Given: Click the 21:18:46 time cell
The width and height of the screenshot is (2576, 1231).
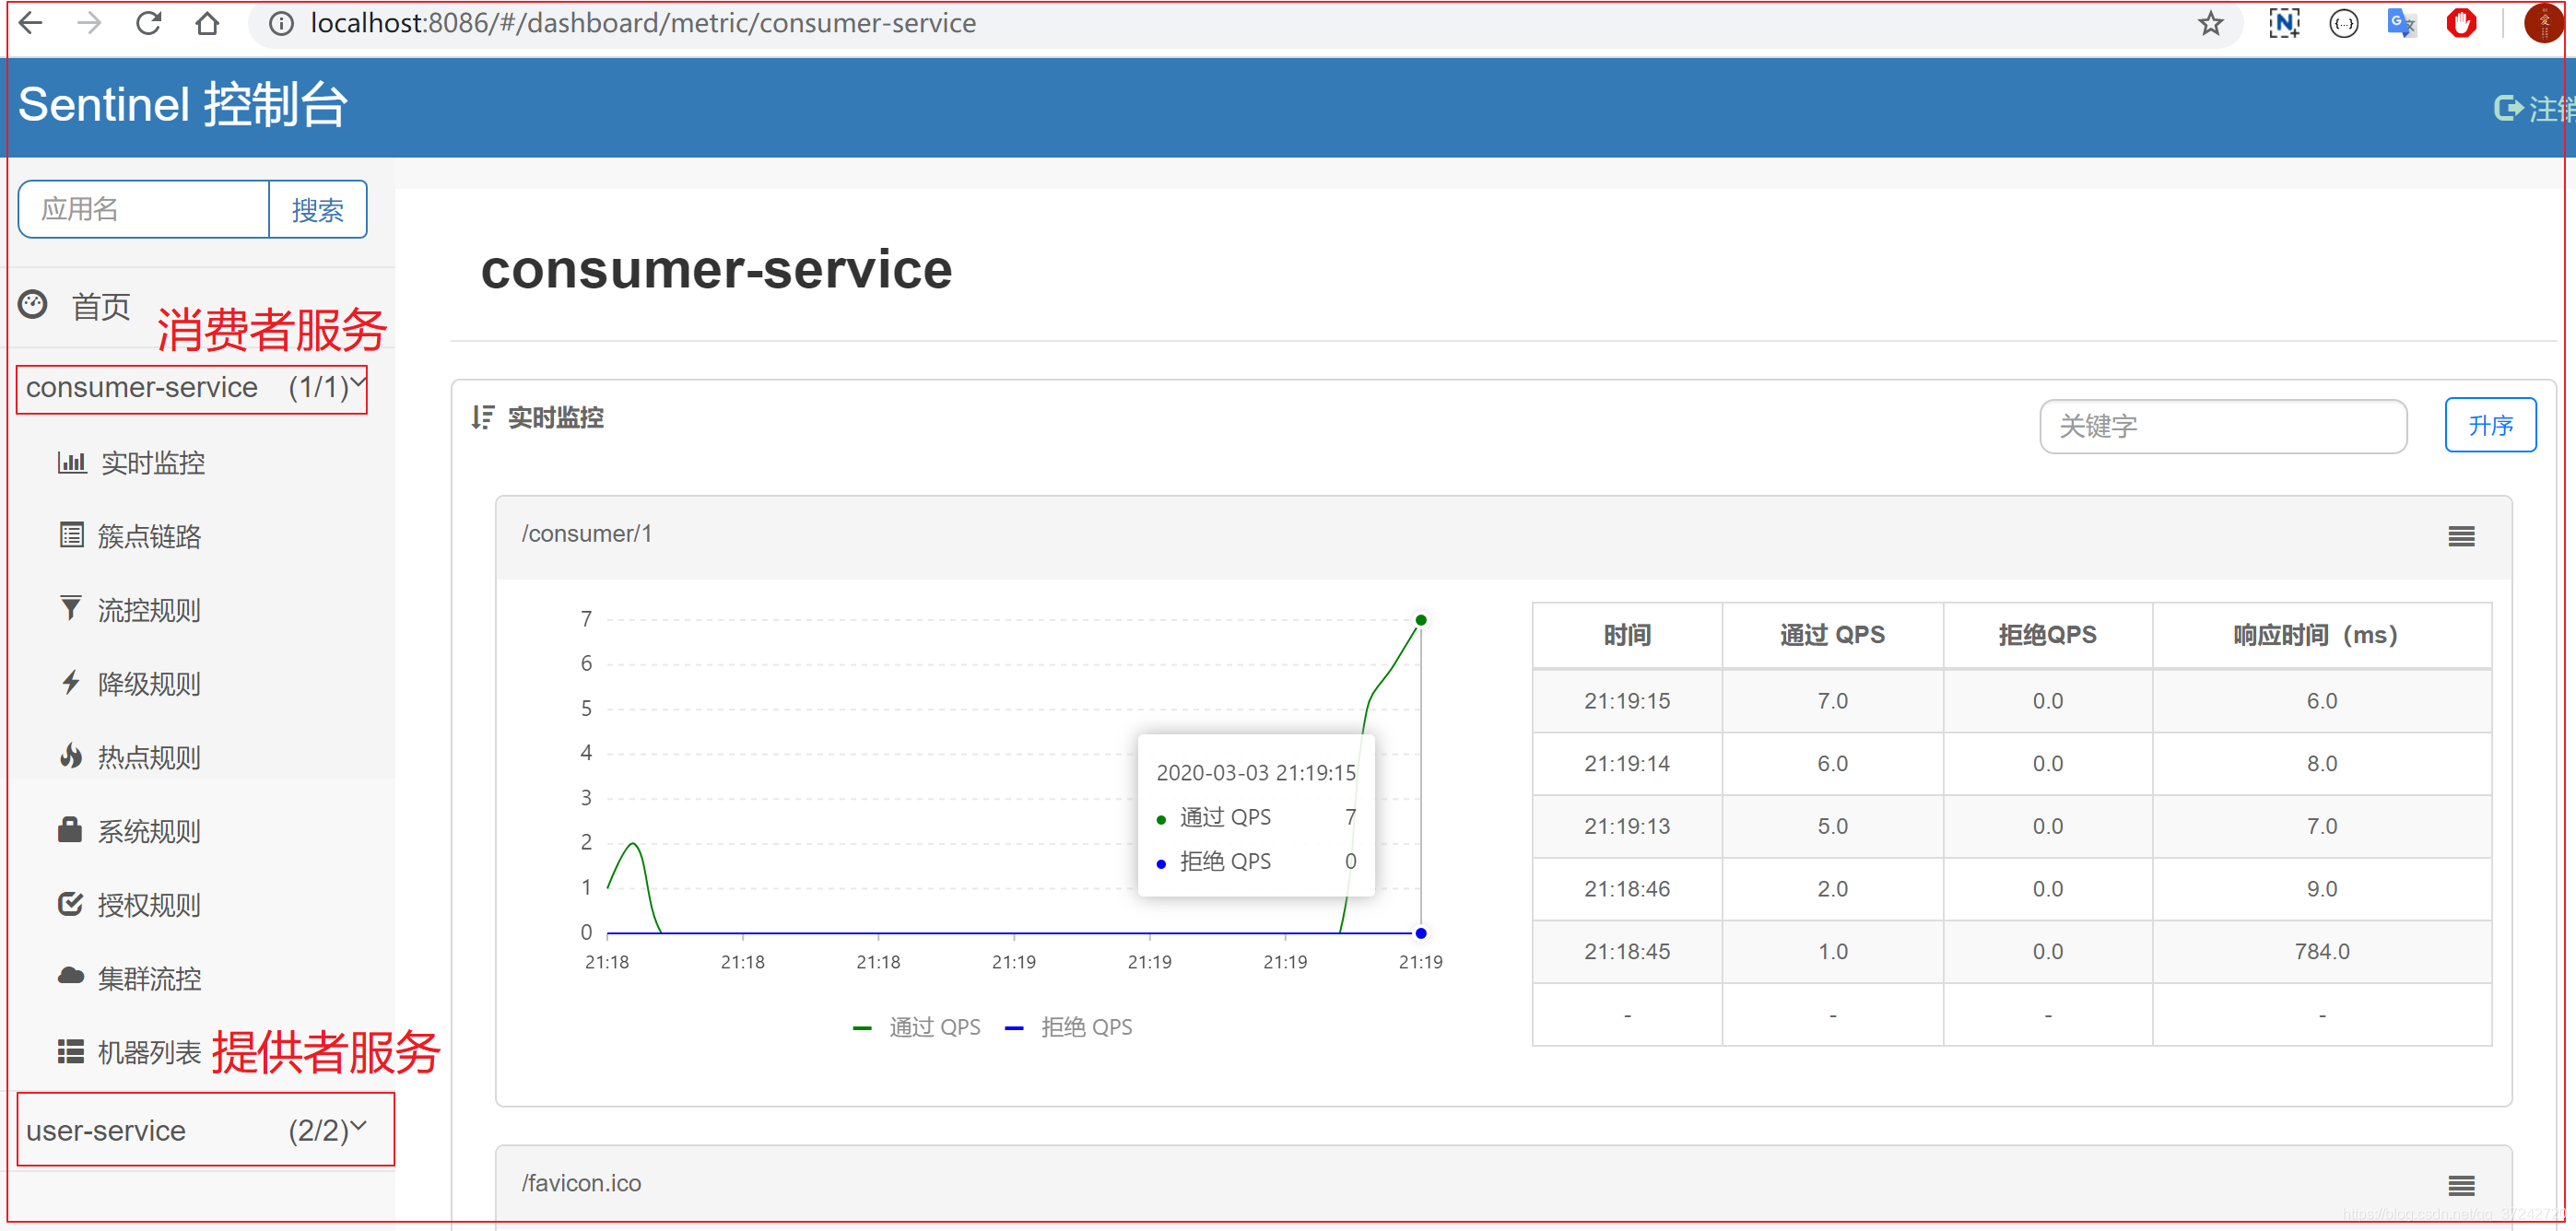Looking at the screenshot, I should pos(1627,889).
